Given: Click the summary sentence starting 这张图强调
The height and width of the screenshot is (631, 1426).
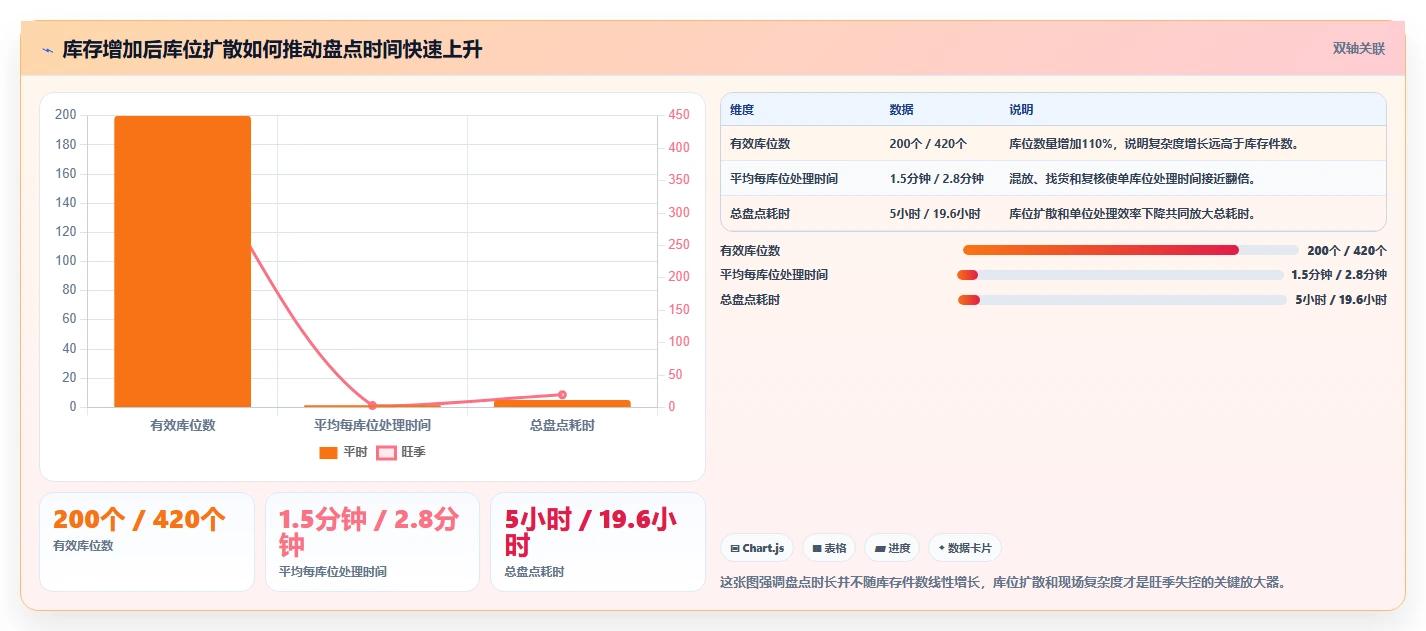Looking at the screenshot, I should [x=1002, y=582].
